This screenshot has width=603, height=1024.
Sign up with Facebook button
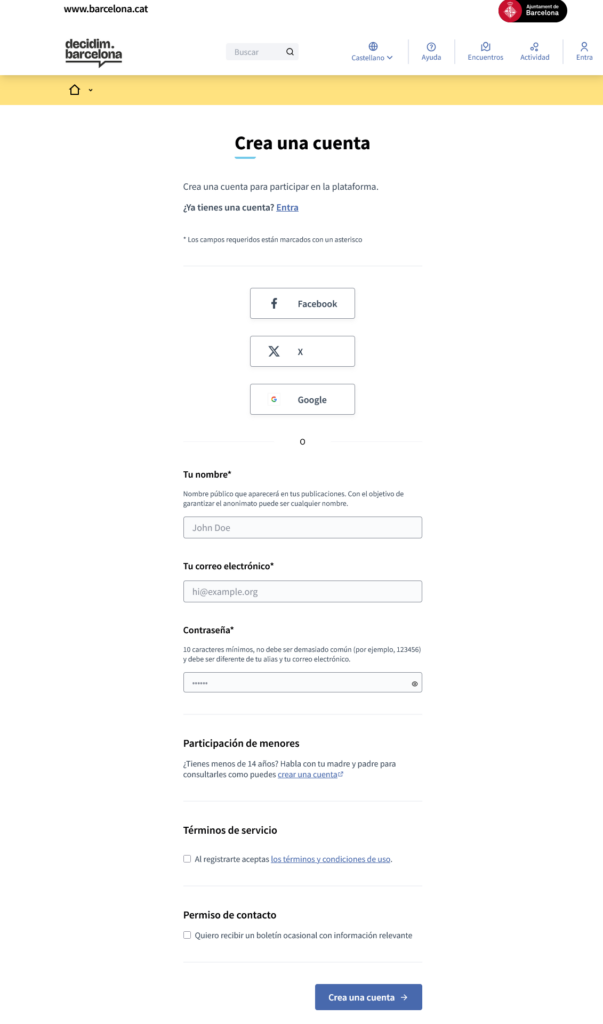pos(302,304)
